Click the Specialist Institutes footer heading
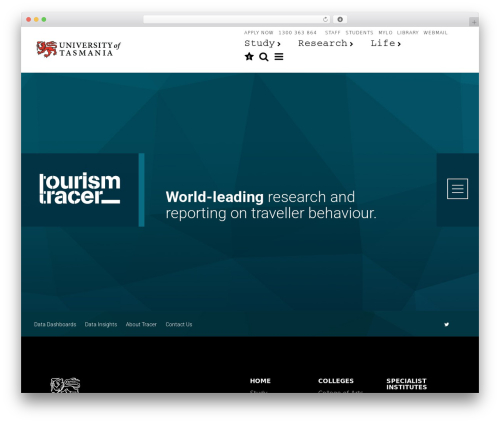500x423 pixels. click(x=406, y=384)
